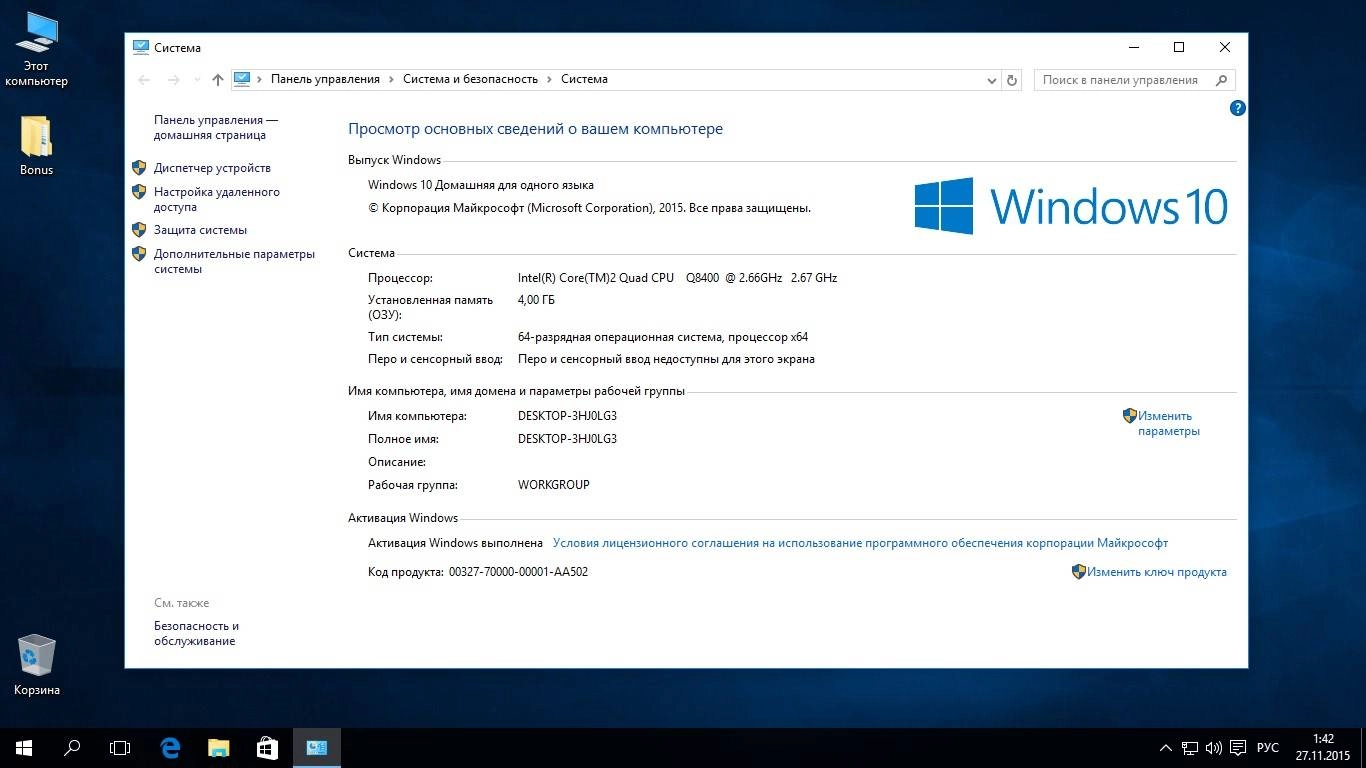Open Дополнительные параметры системы link
Screen dimensions: 1366x768
[234, 261]
